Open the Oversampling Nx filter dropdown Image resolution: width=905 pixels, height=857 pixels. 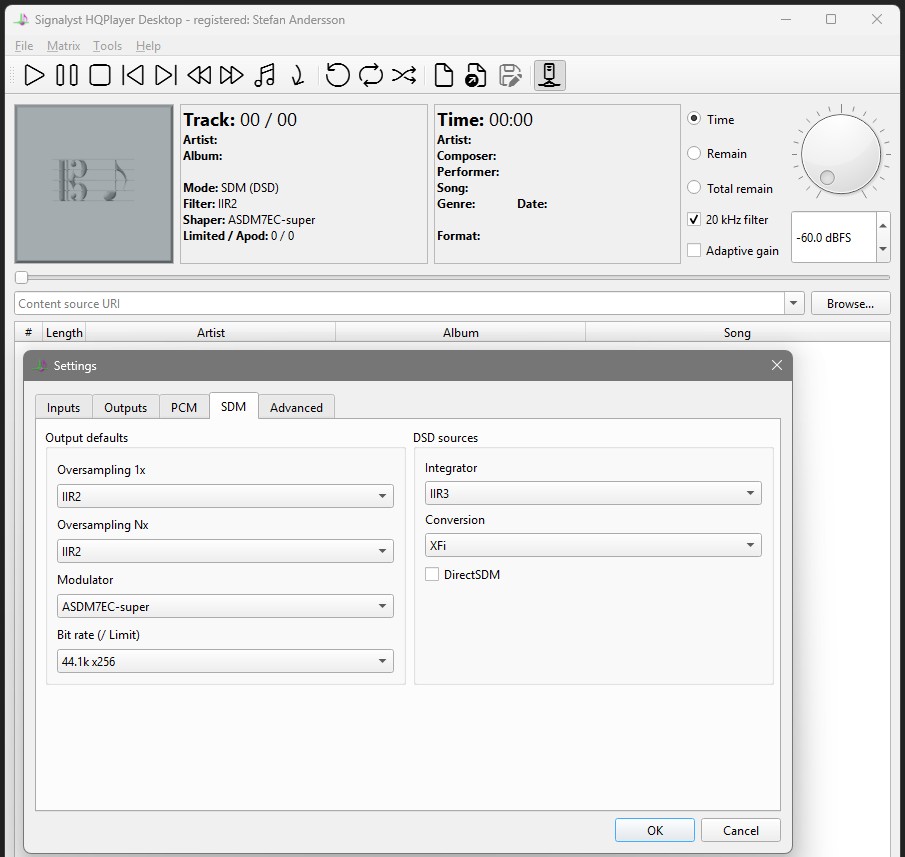click(x=225, y=551)
